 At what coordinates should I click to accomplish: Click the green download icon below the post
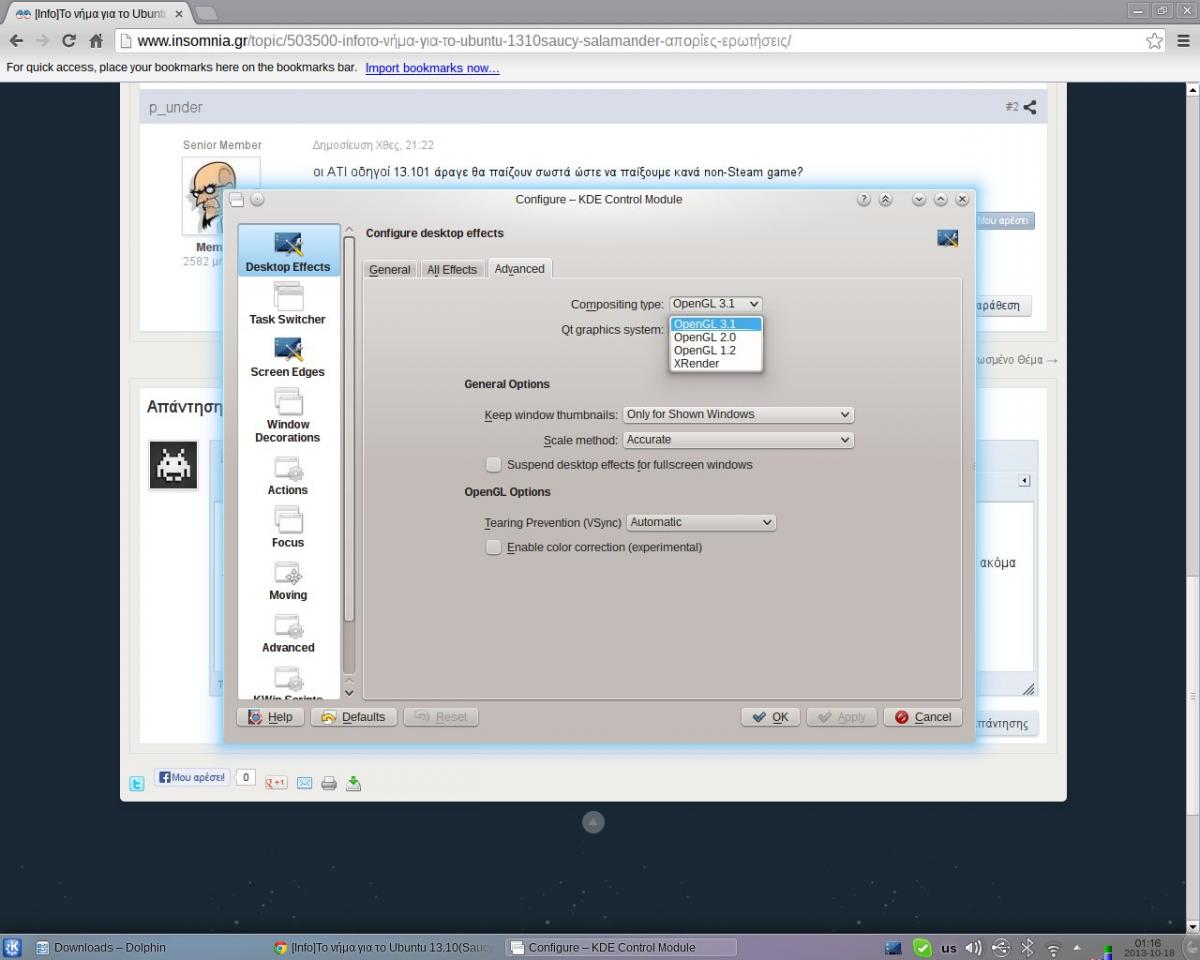tap(353, 783)
